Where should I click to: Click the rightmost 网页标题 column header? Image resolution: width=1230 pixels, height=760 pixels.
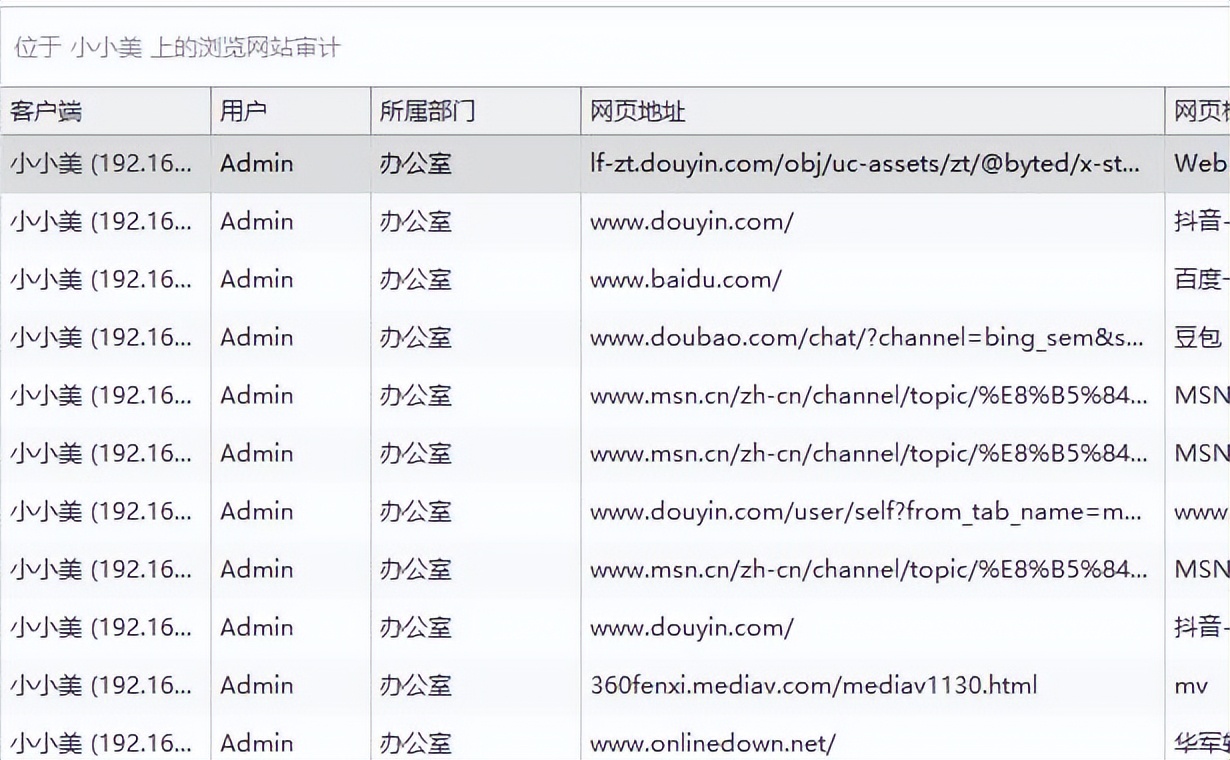point(1203,111)
